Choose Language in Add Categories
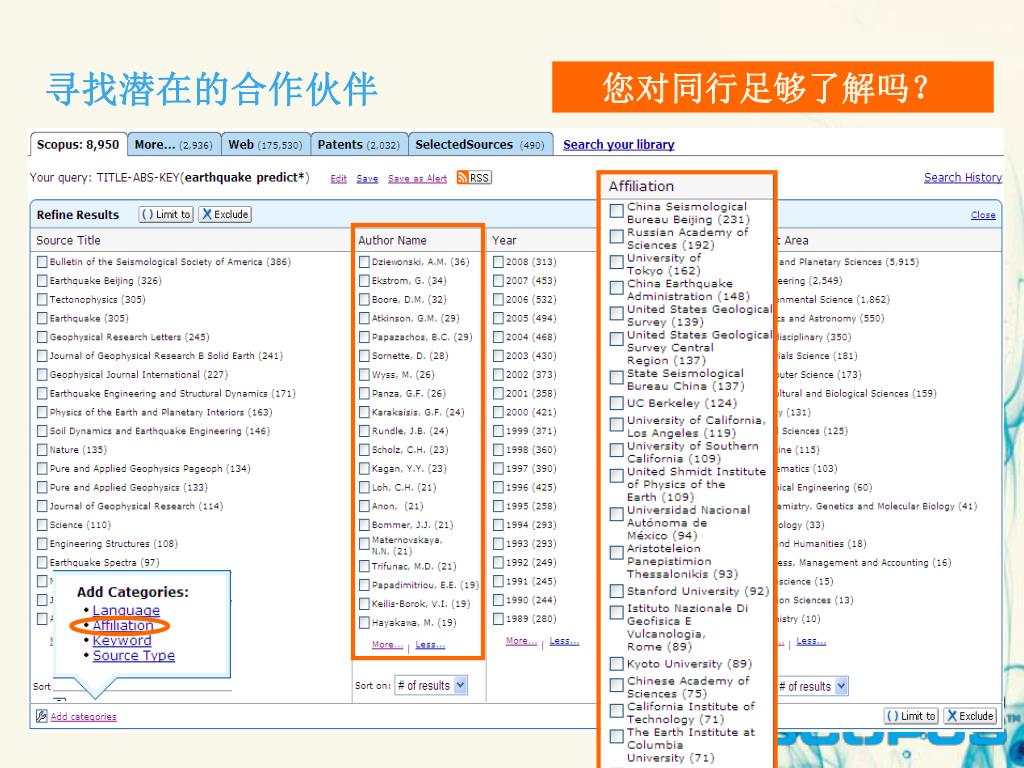 [x=126, y=610]
